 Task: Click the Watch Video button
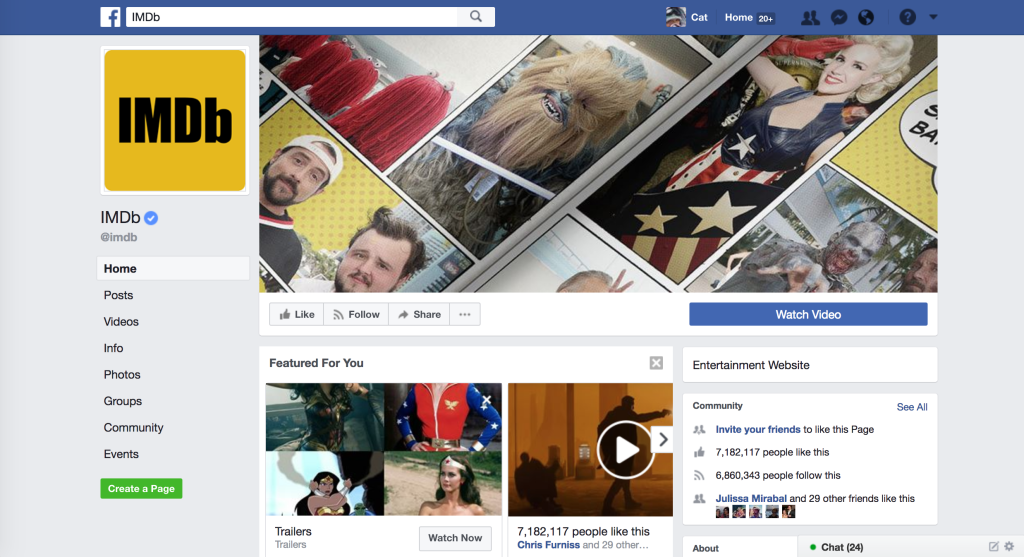(808, 314)
